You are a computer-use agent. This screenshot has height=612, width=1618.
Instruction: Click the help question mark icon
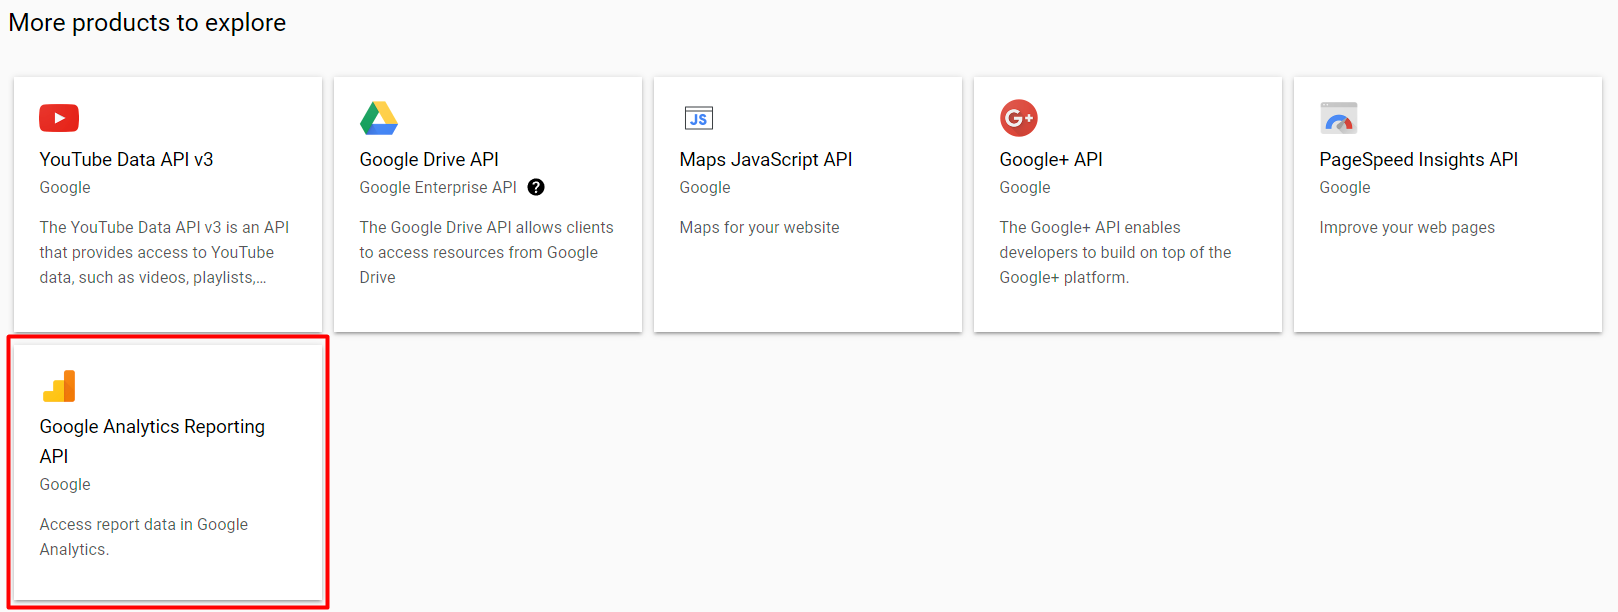pos(536,187)
